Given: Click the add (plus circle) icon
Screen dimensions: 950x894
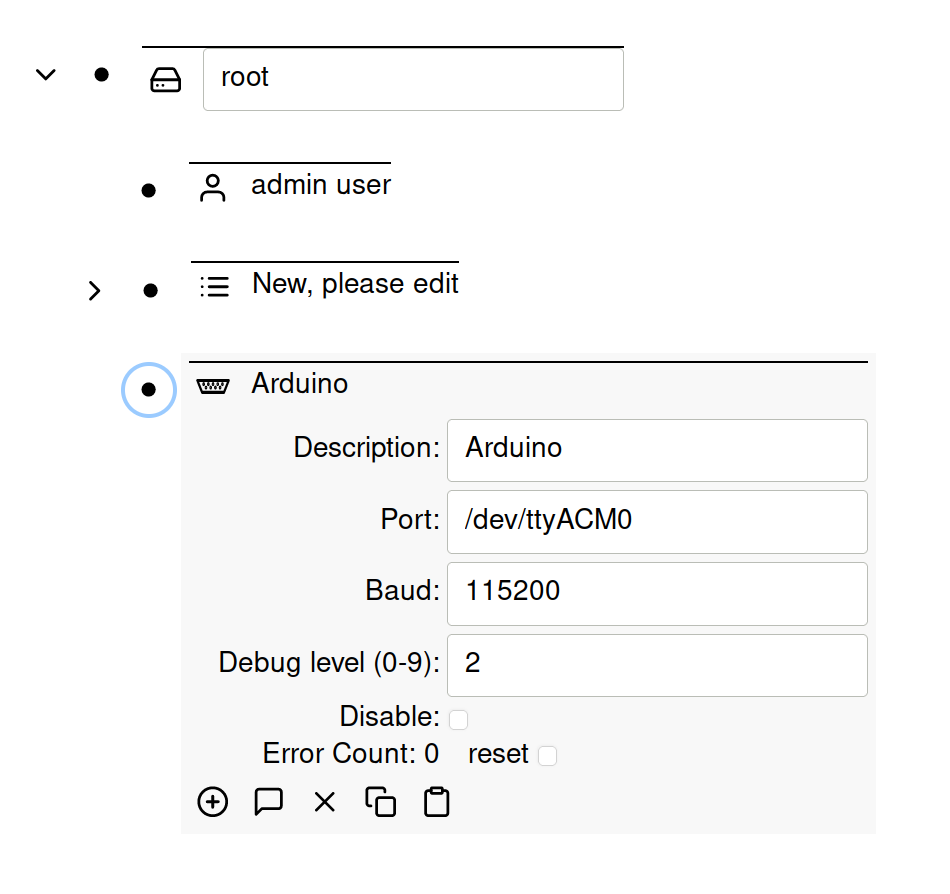Looking at the screenshot, I should pyautogui.click(x=212, y=802).
